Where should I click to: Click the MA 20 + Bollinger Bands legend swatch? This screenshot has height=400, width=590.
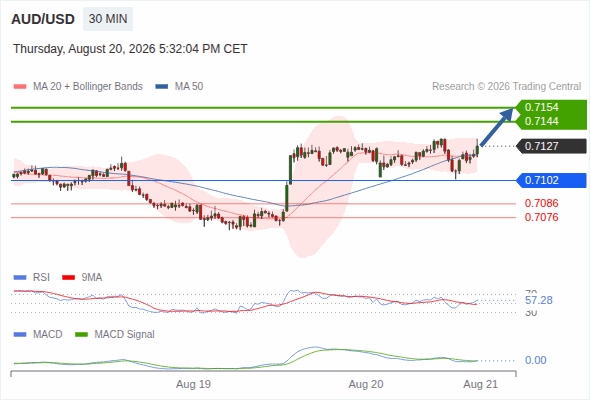tap(20, 87)
